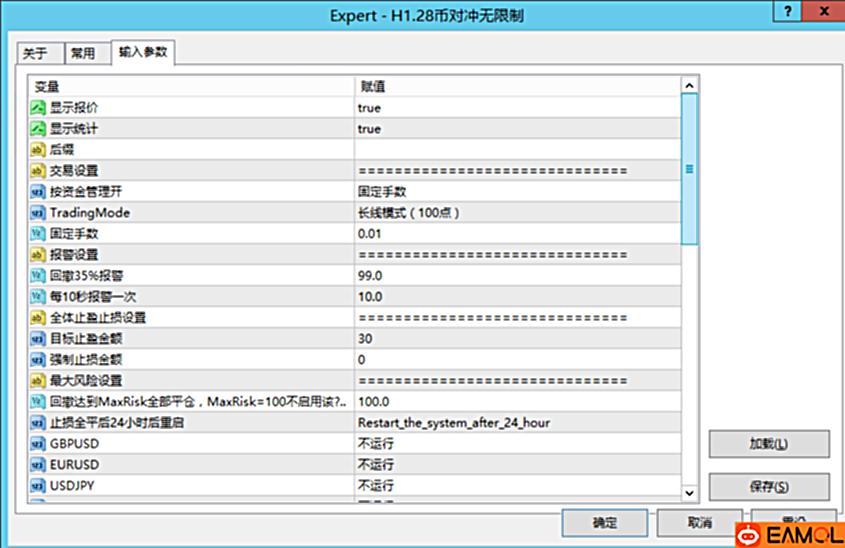Click the scrollbar down arrow in the parameter list

689,493
